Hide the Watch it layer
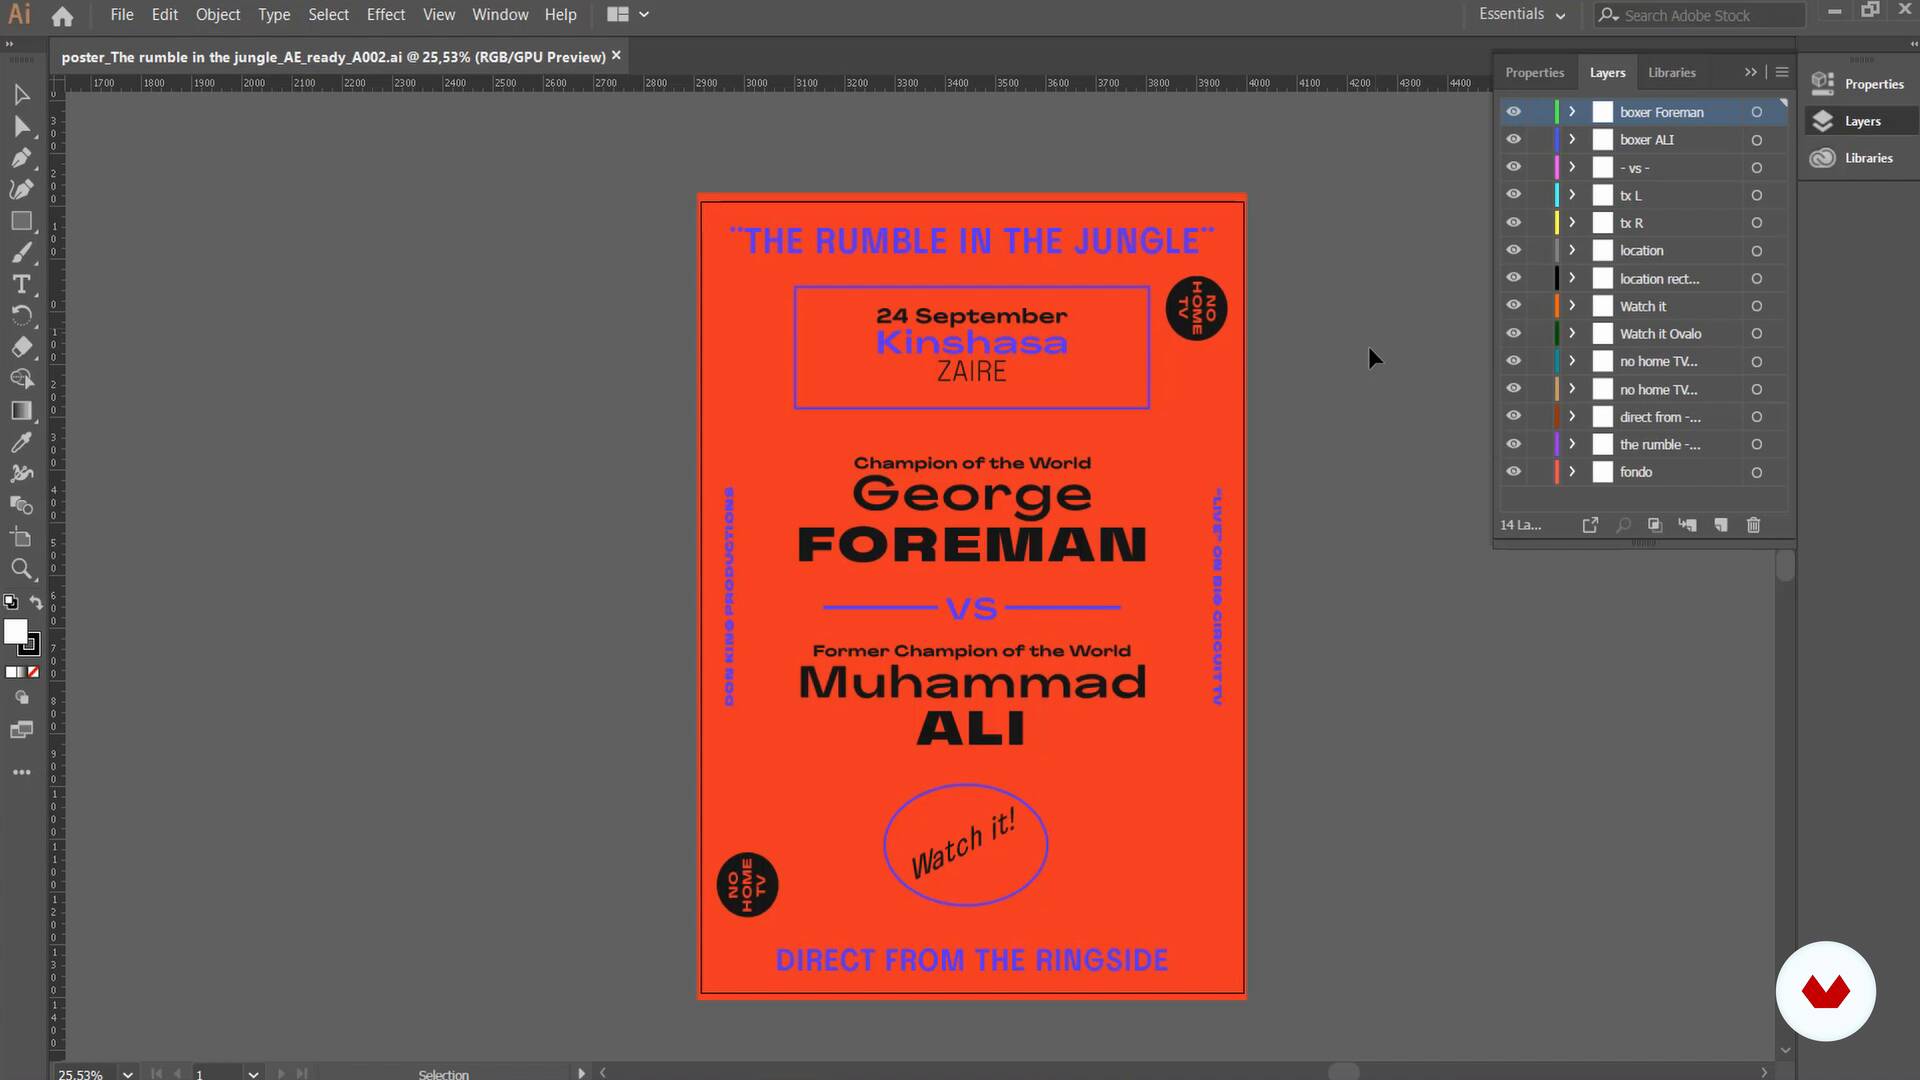 (1514, 306)
